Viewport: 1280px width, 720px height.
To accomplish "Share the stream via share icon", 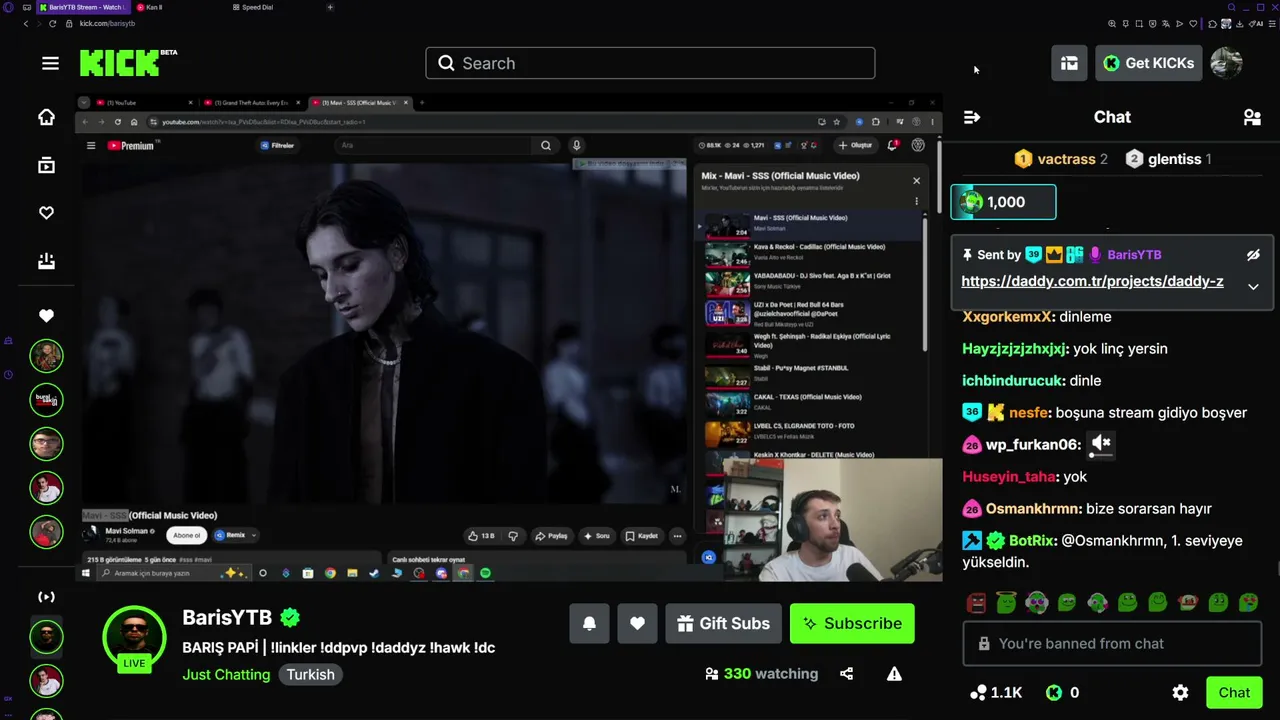I will pos(847,674).
